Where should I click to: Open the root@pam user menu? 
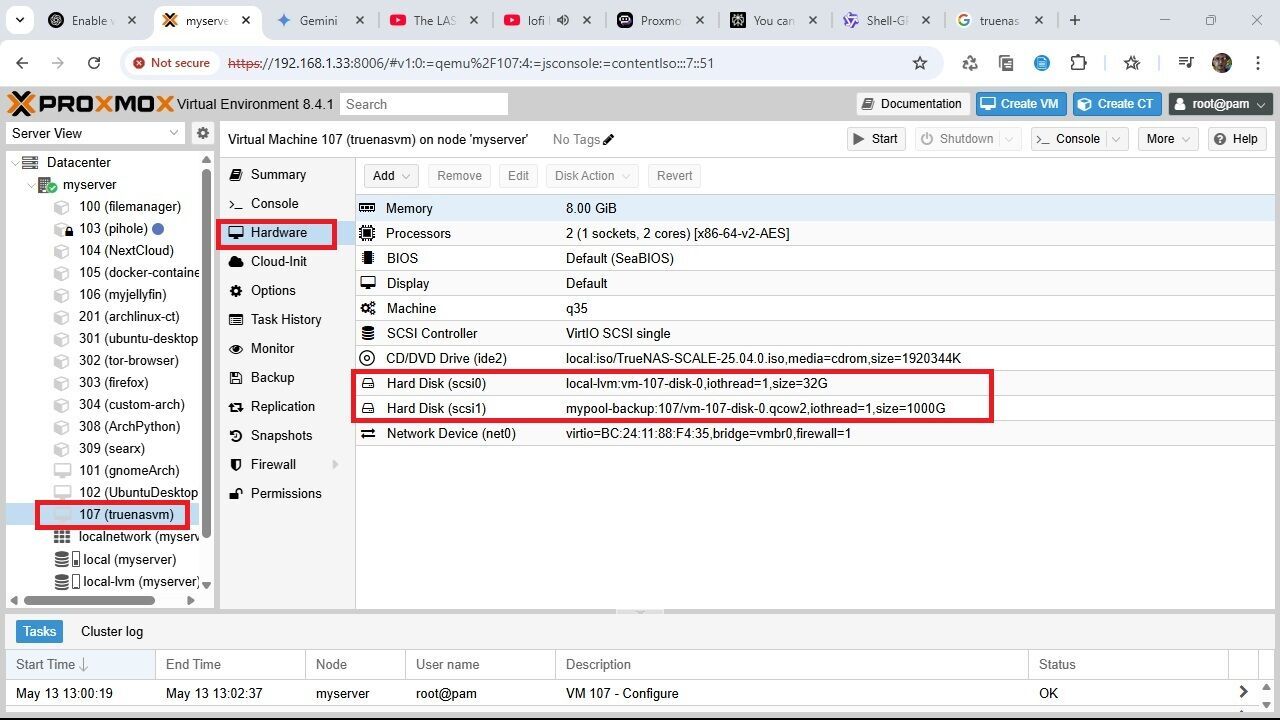coord(1220,104)
